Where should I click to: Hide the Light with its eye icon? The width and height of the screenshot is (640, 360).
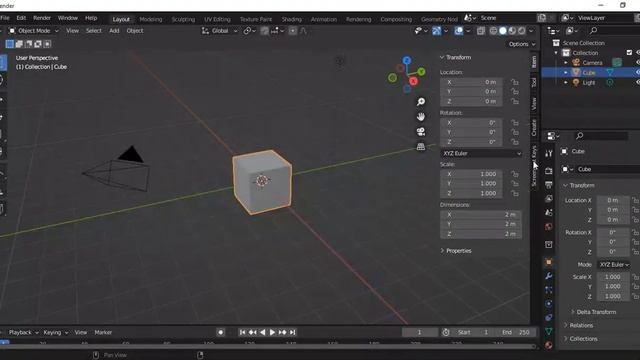(638, 82)
